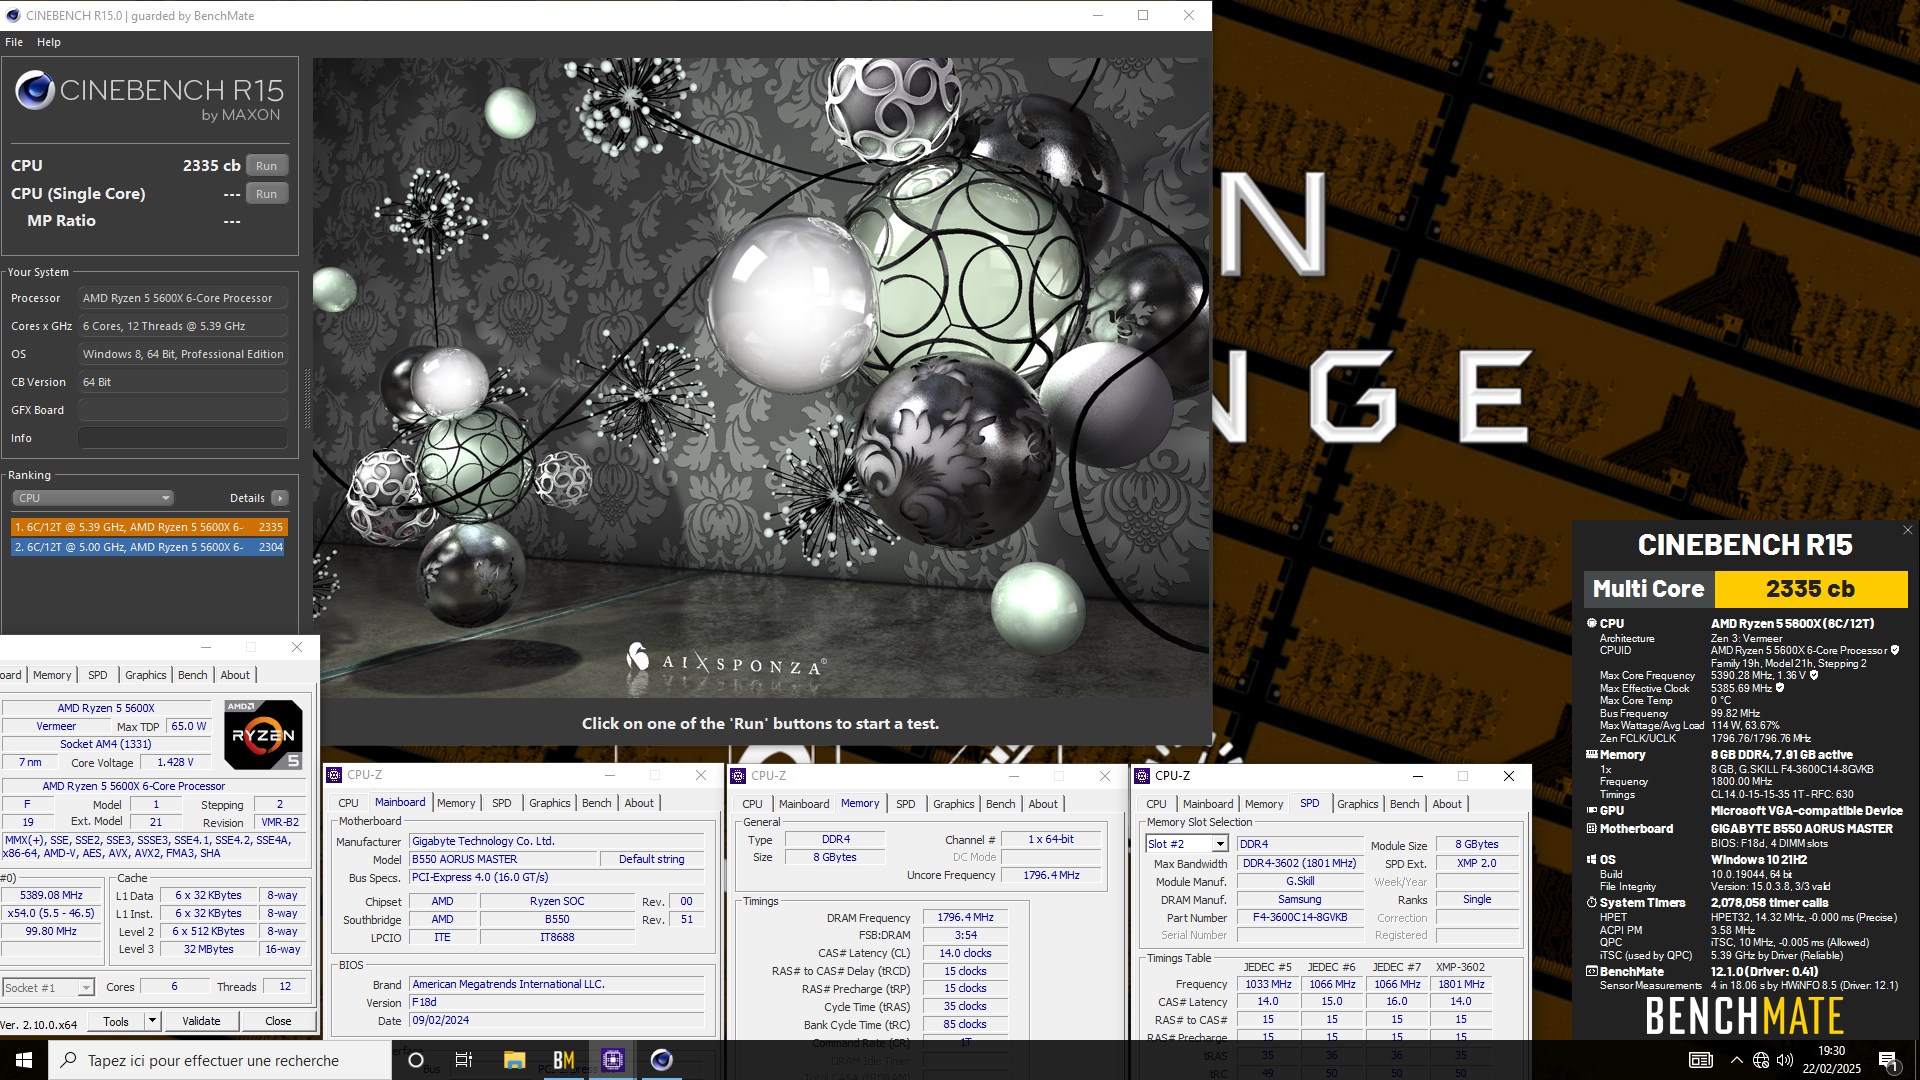Open Bench tab in CPU-Z SPD window
Screen dimensions: 1920x1080
coord(1404,804)
